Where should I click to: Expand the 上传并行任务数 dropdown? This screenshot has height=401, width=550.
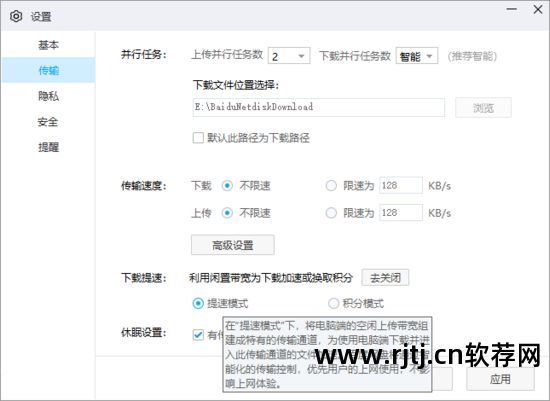[289, 56]
